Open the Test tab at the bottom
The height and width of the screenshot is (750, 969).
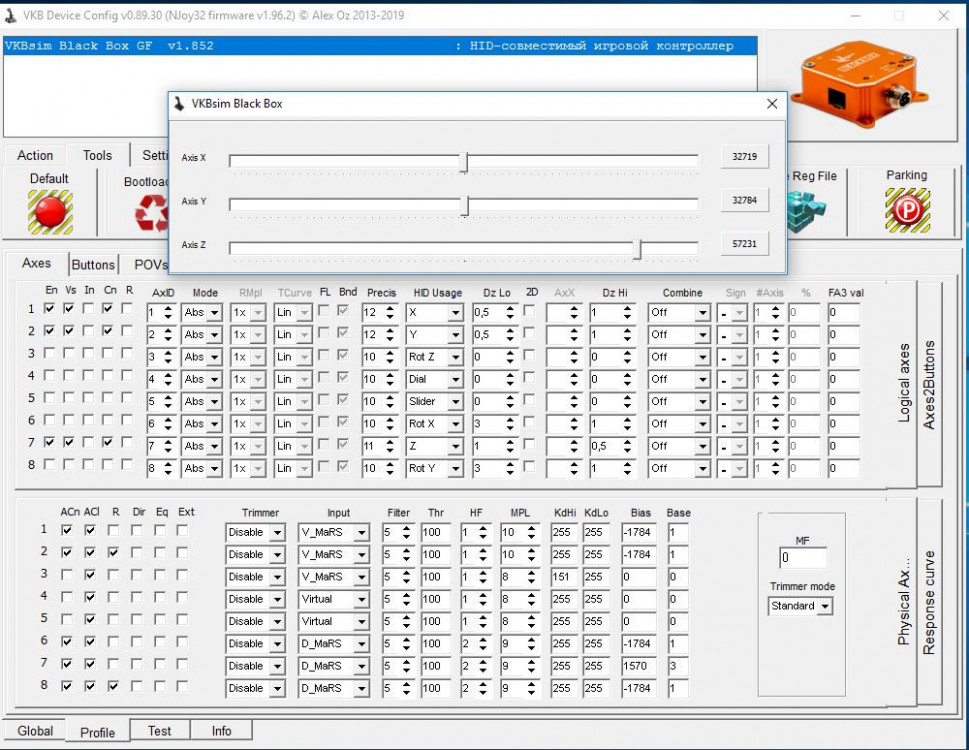(159, 731)
